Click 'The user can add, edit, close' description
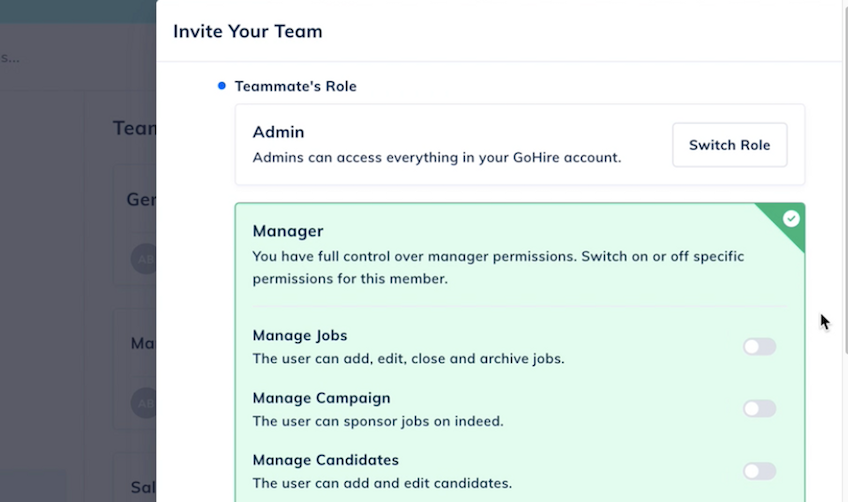Screen dimensions: 848x502 408,359
